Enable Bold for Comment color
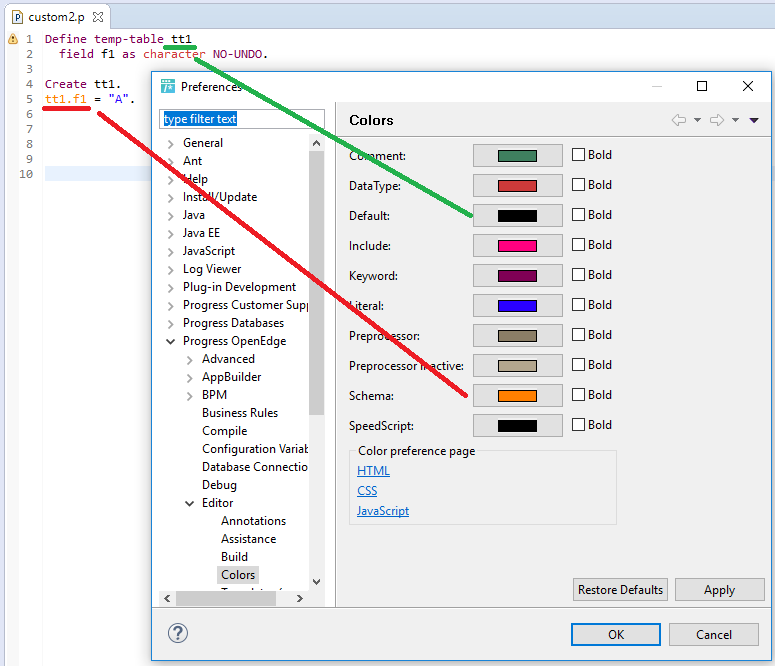The height and width of the screenshot is (666, 775). (578, 155)
